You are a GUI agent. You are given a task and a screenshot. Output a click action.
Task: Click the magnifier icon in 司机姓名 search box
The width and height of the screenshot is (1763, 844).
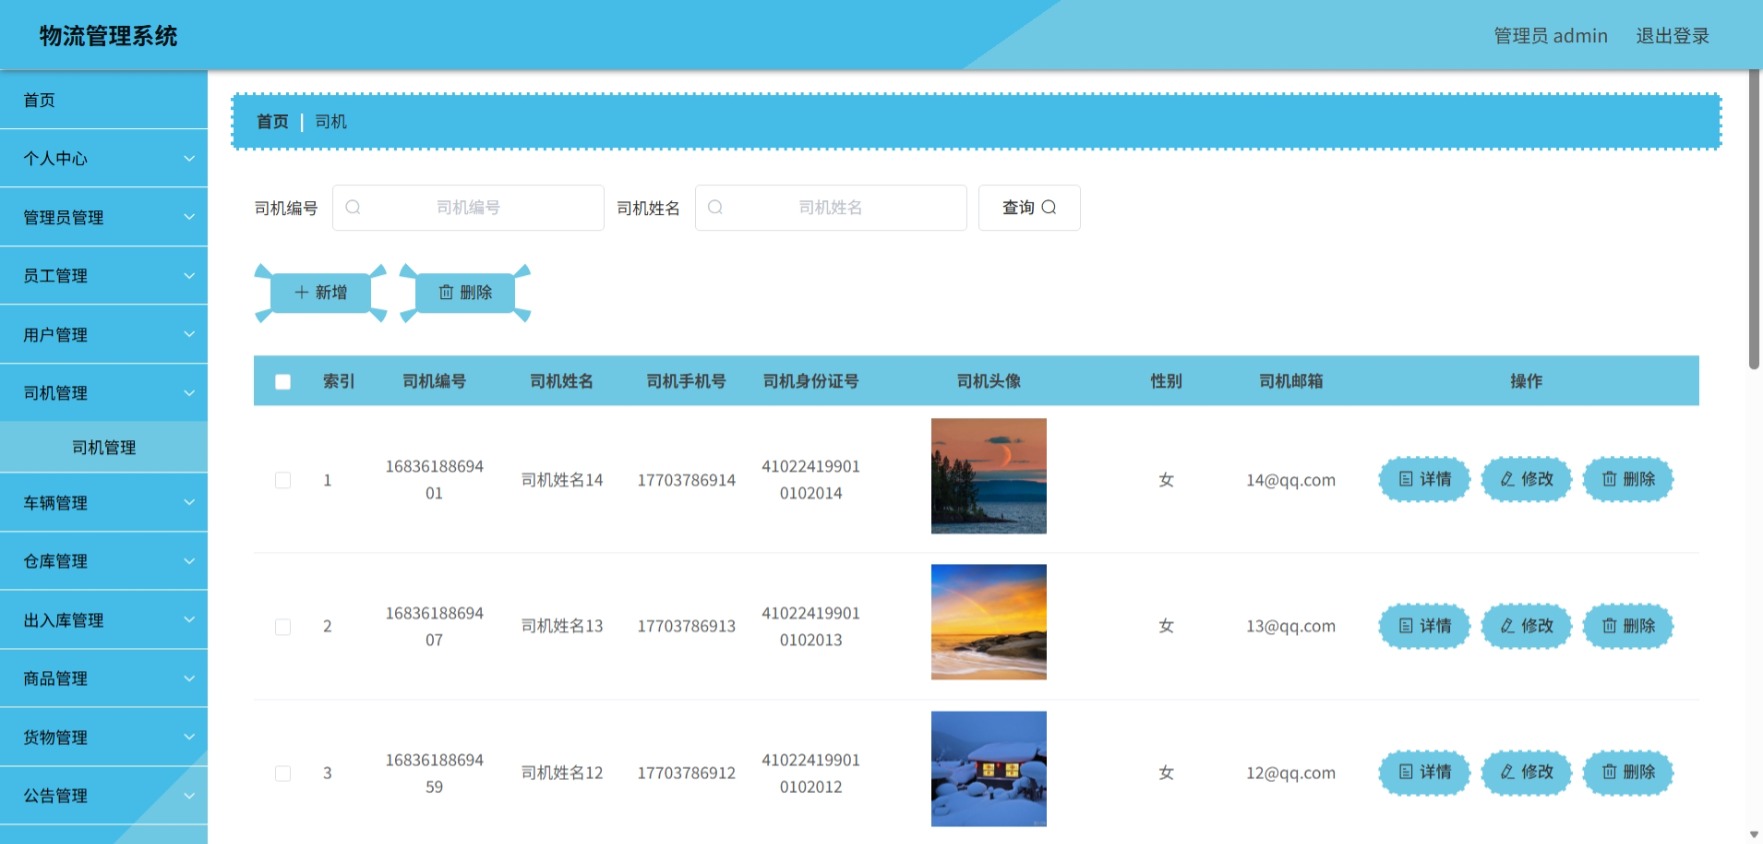point(715,207)
